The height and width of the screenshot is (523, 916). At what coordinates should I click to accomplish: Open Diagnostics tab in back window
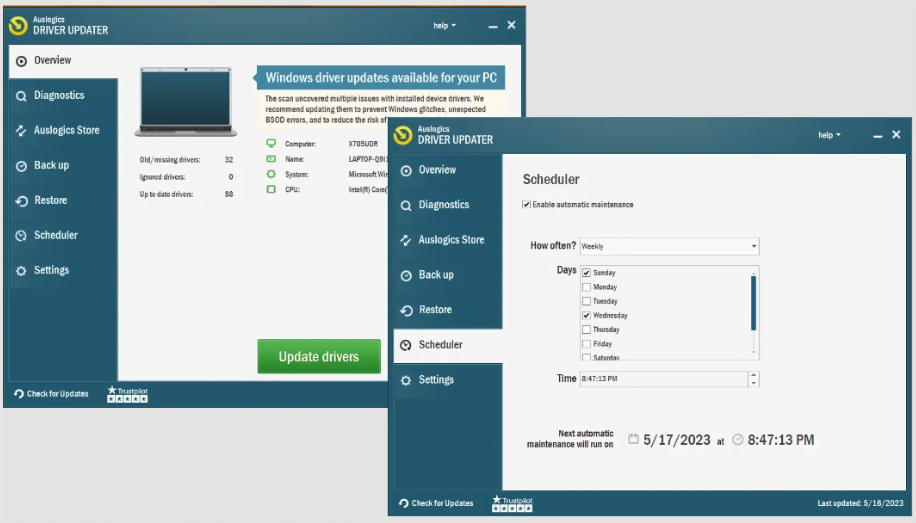coord(63,96)
